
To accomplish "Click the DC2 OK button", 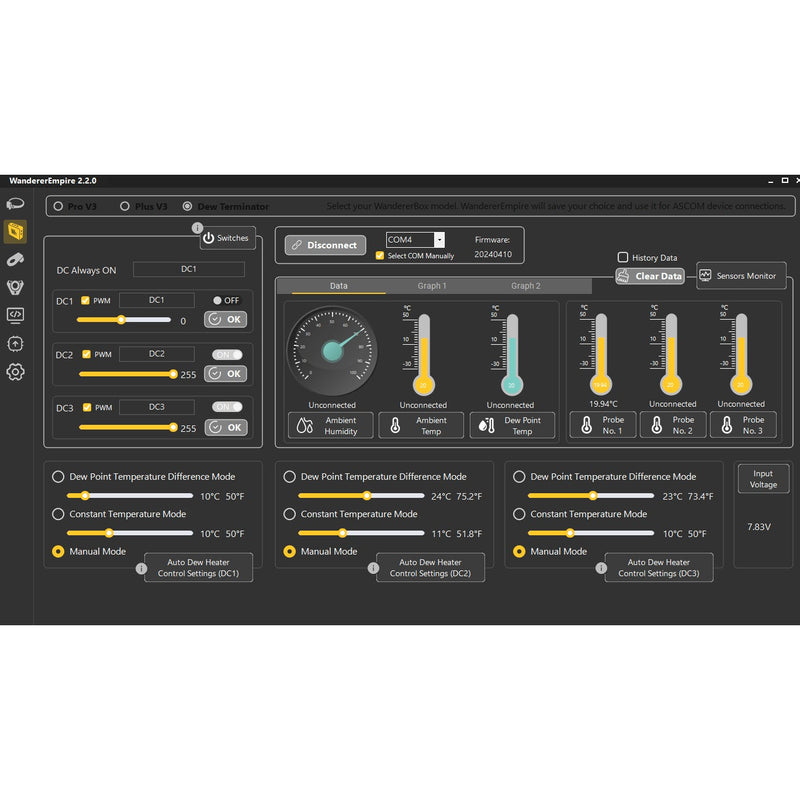I will coord(226,374).
